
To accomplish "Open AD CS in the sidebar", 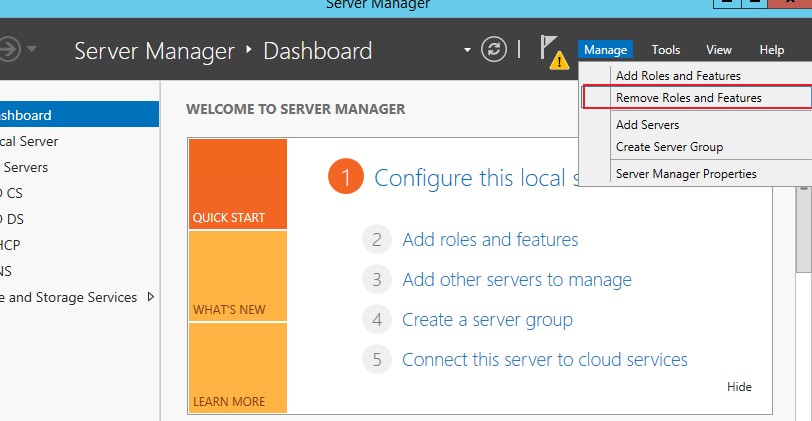I will tap(79, 193).
